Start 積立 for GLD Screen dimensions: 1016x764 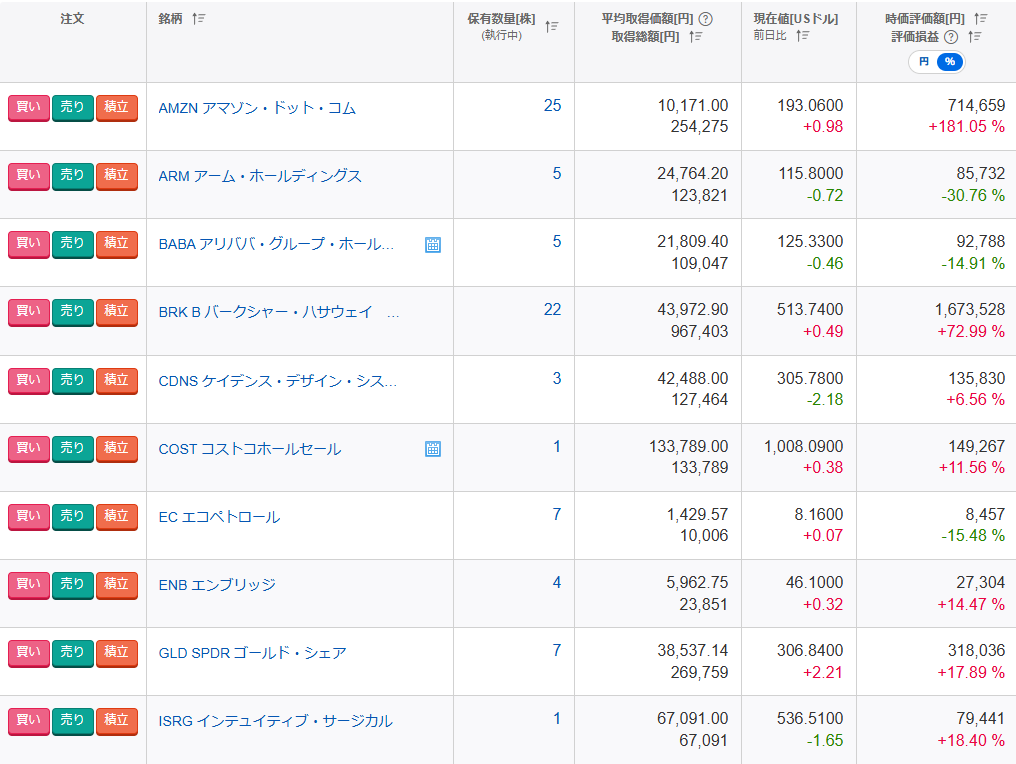(117, 653)
